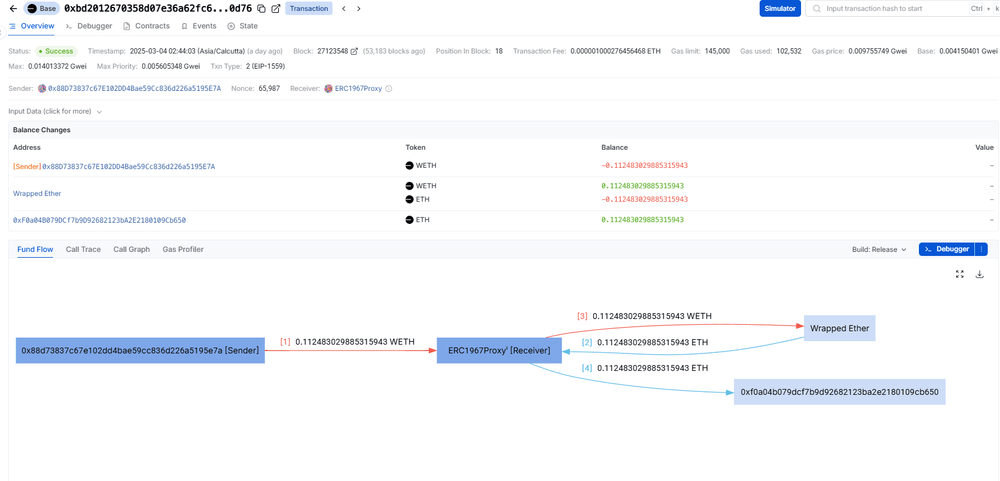Open the Base chain selector

click(41, 9)
